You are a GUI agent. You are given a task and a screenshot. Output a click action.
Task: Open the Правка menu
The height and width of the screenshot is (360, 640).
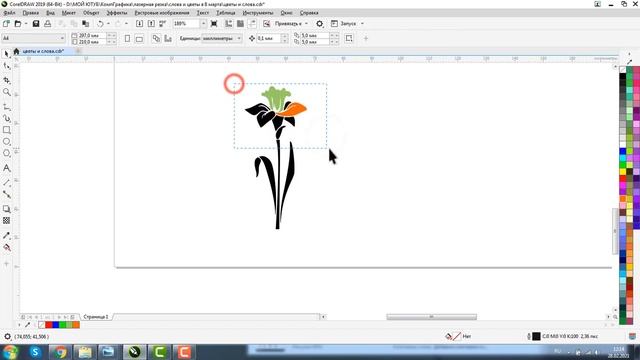(x=31, y=13)
